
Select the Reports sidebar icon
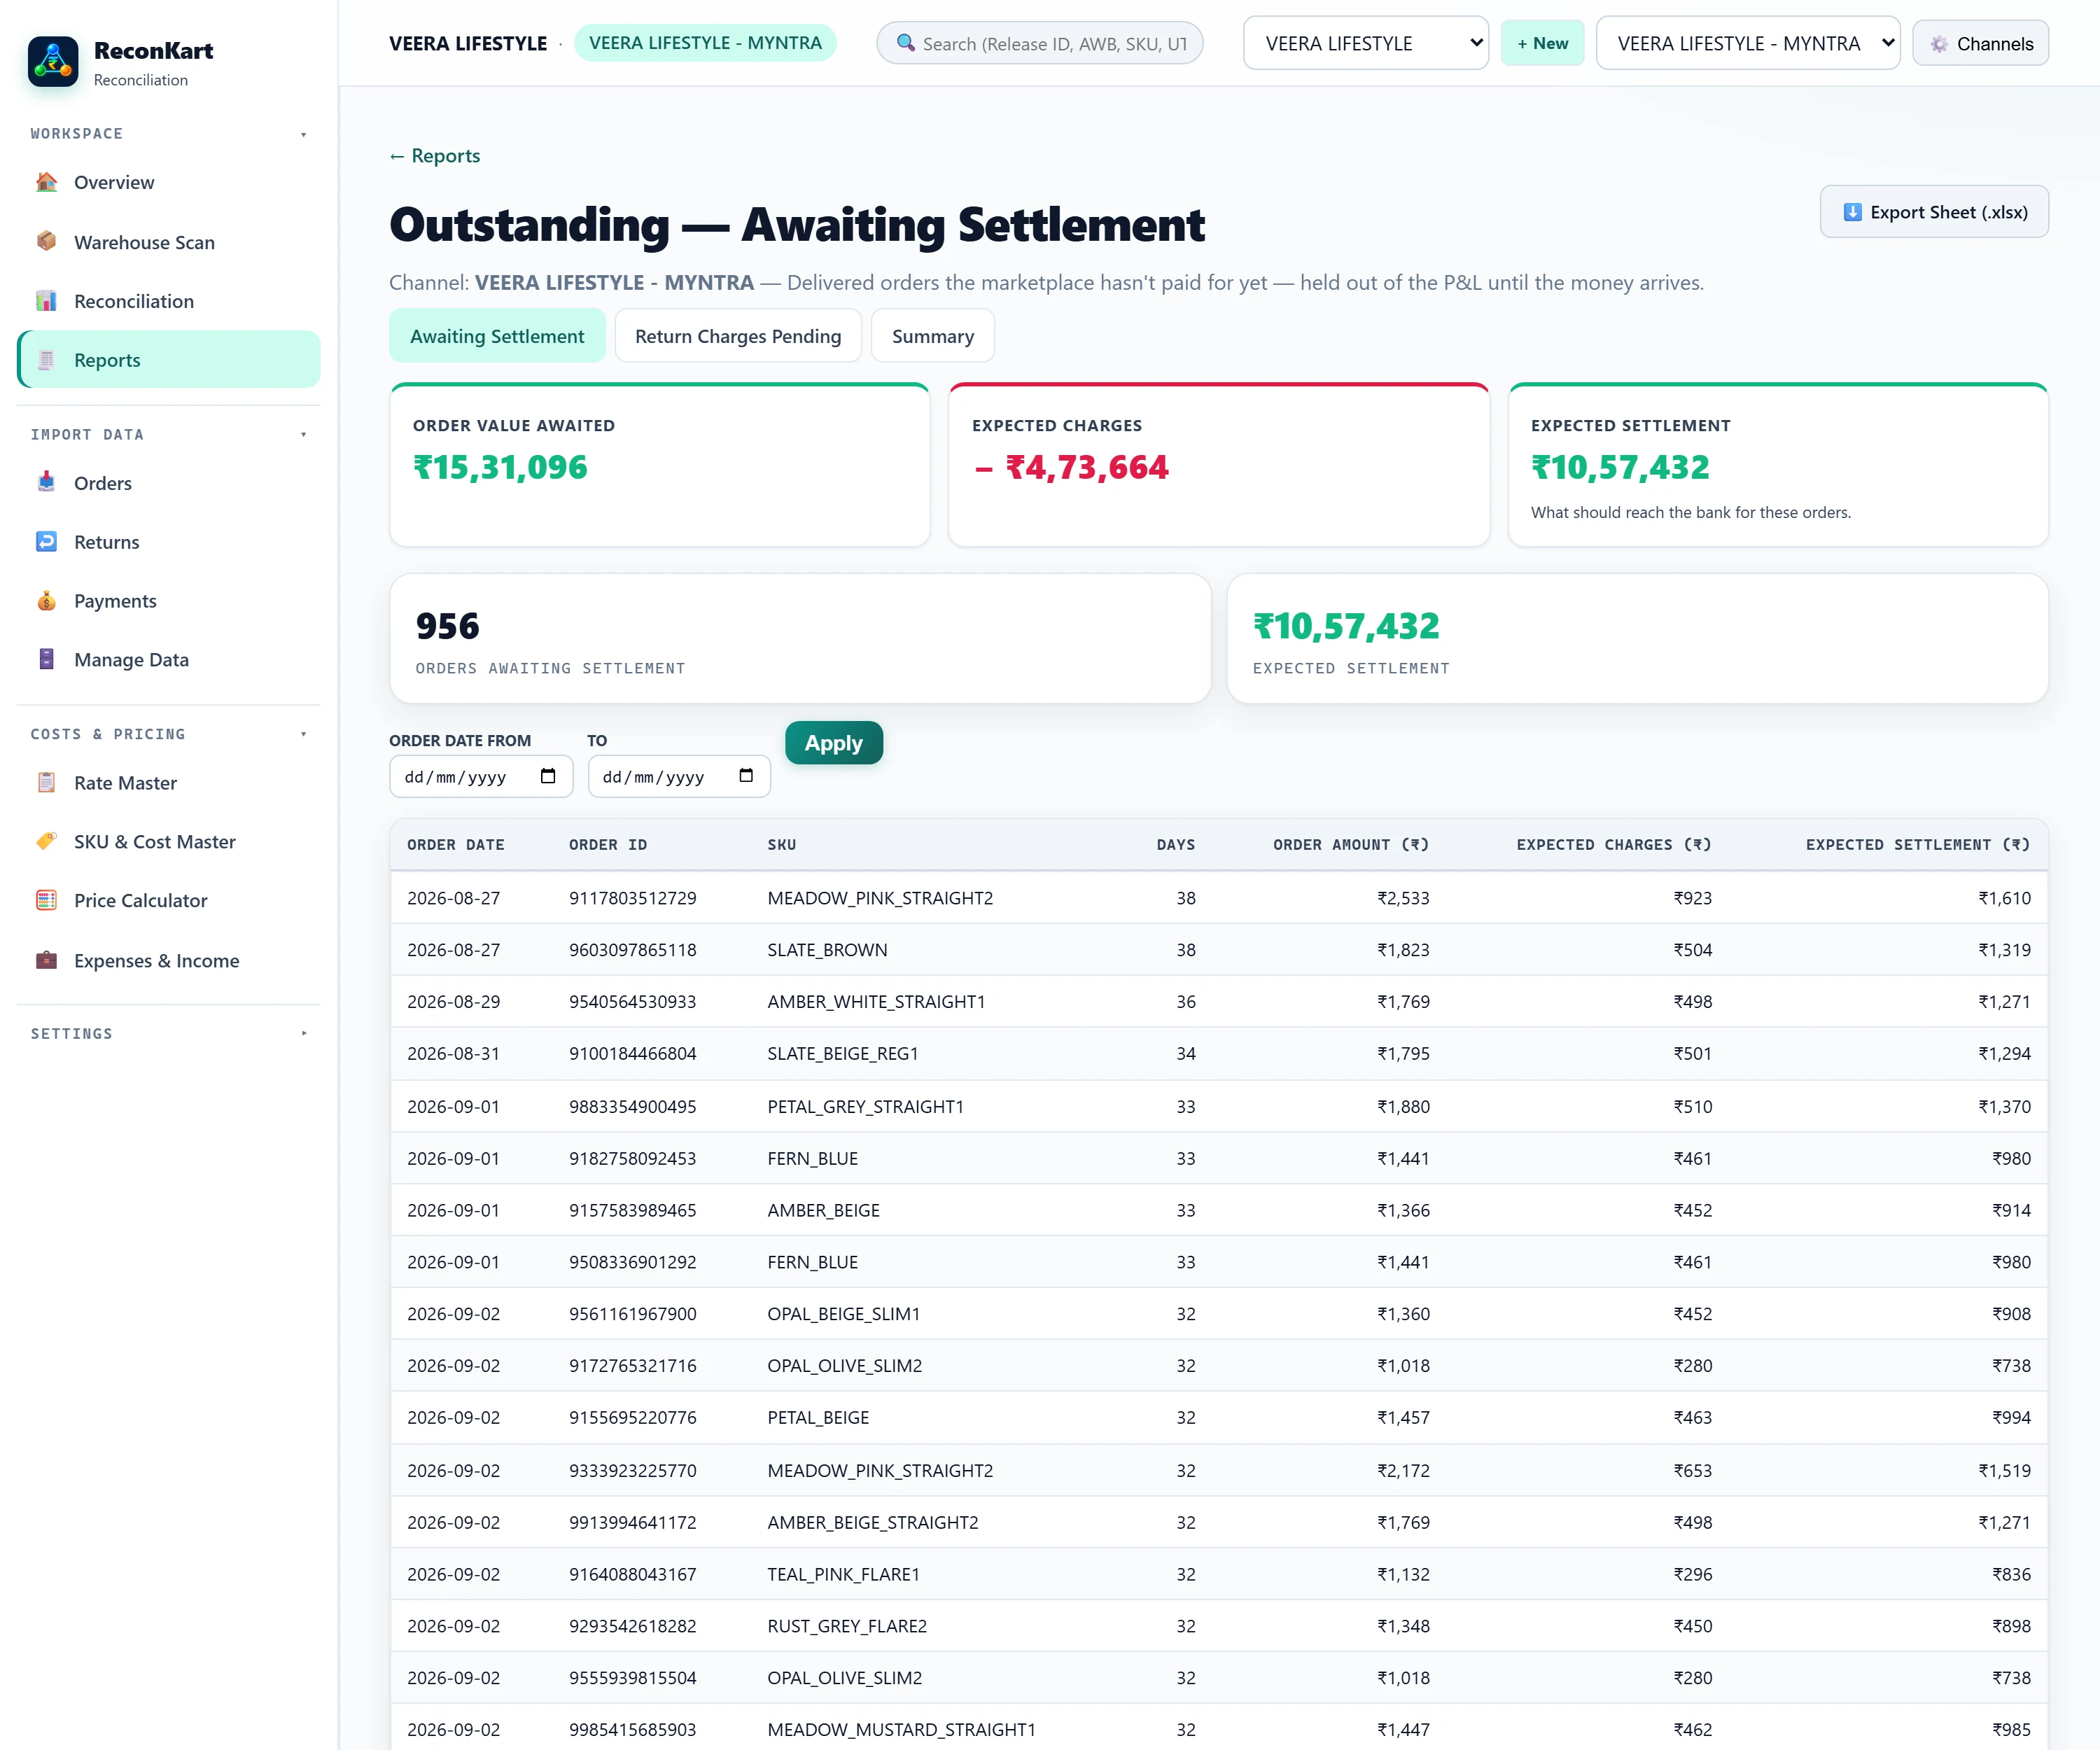click(46, 360)
